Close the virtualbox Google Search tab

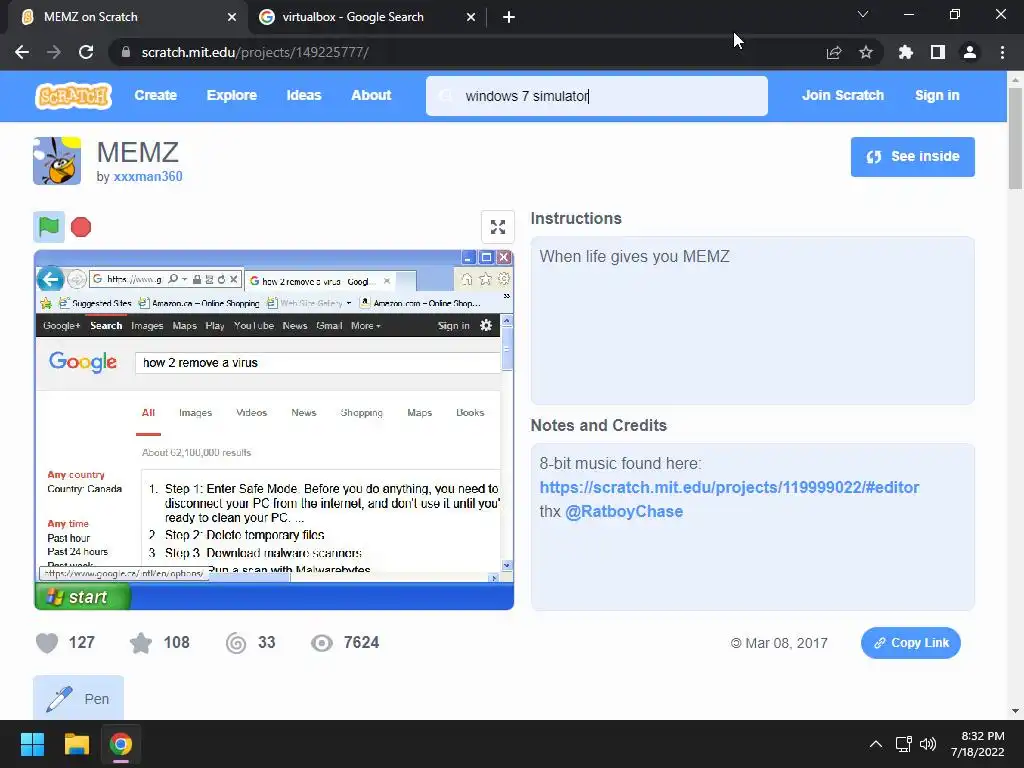(x=471, y=17)
